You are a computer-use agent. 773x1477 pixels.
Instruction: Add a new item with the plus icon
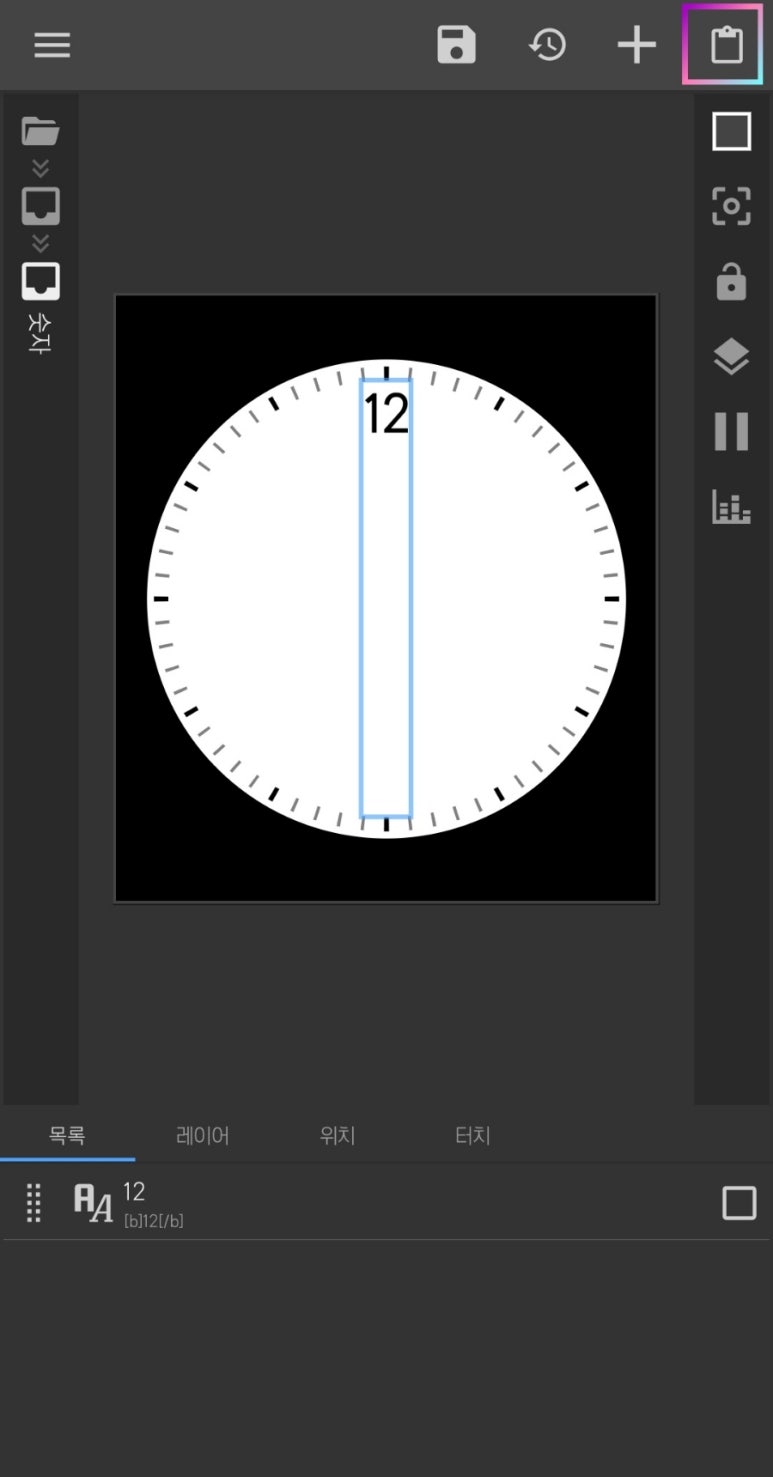636,45
